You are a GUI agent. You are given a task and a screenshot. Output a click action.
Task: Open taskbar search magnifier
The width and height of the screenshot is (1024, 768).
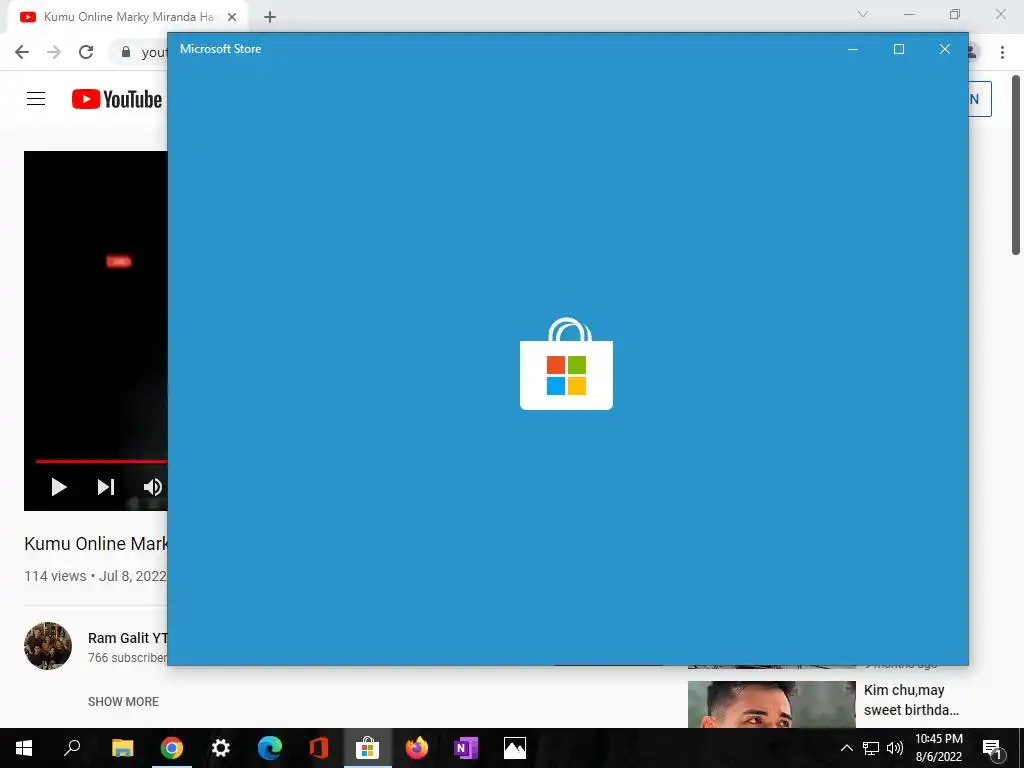point(72,748)
